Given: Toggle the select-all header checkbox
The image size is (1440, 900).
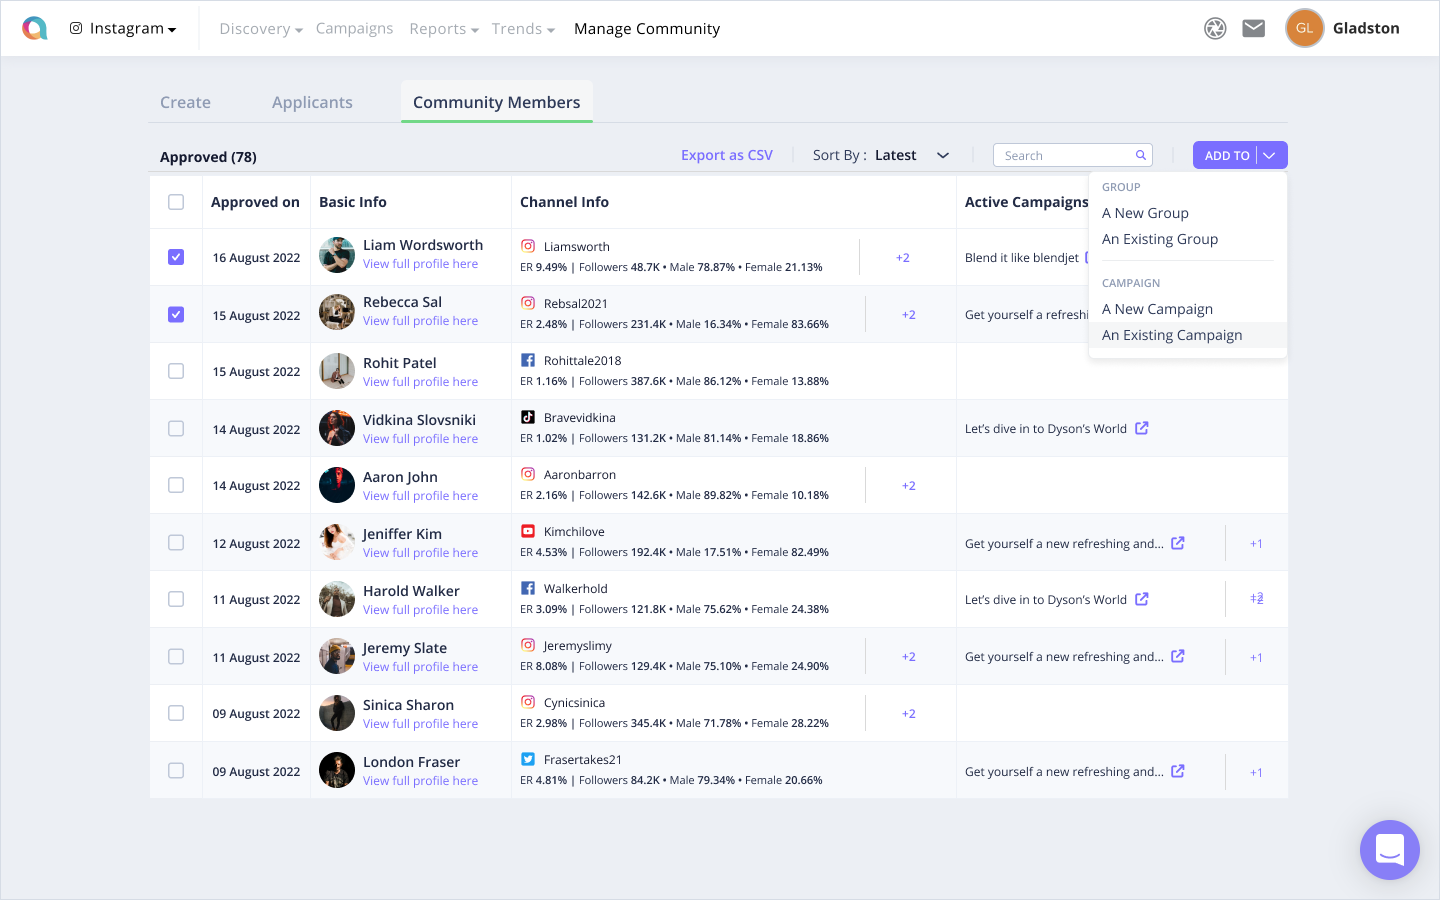Looking at the screenshot, I should pos(176,202).
